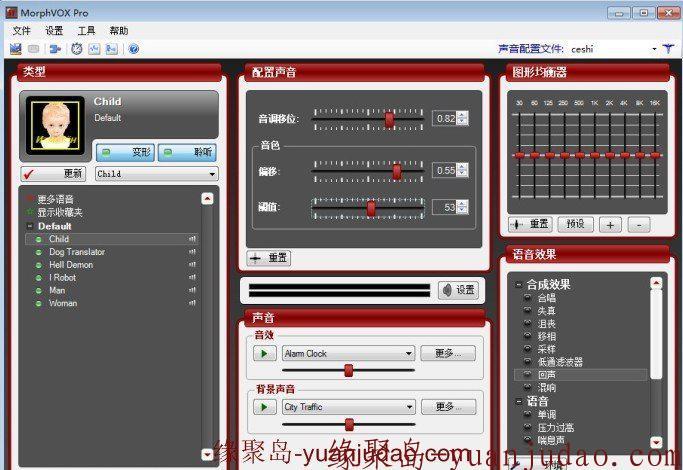683x470 pixels.
Task: Enable the 混响 reverb effect
Action: (527, 387)
